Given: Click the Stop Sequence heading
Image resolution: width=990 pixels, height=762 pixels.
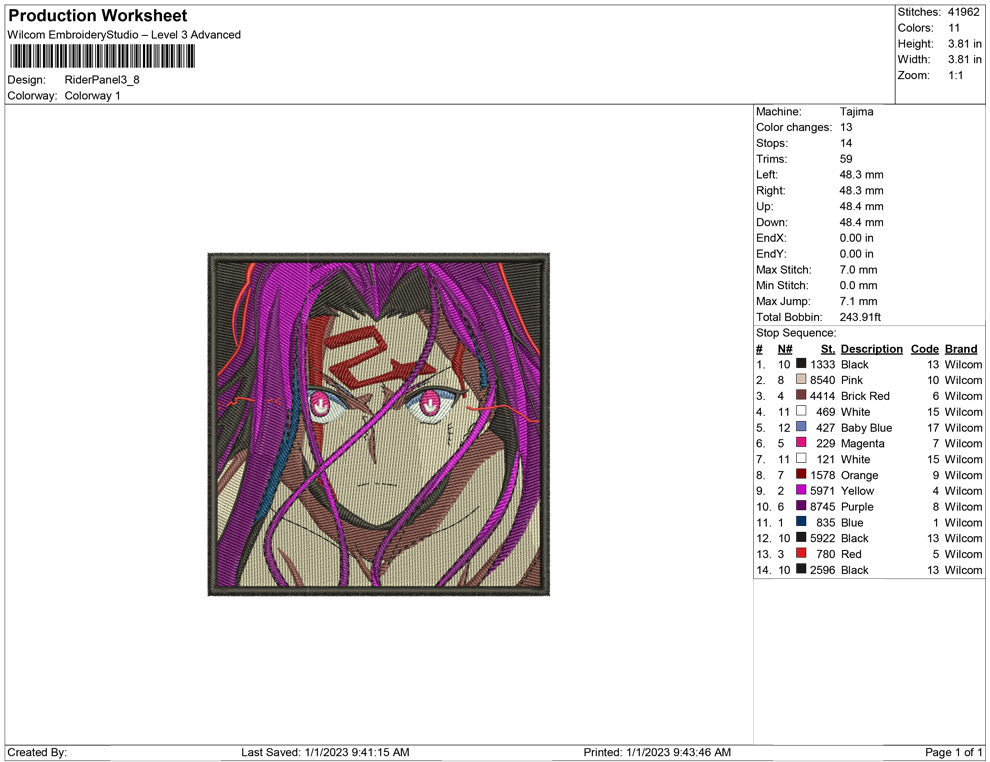Looking at the screenshot, I should (x=796, y=333).
